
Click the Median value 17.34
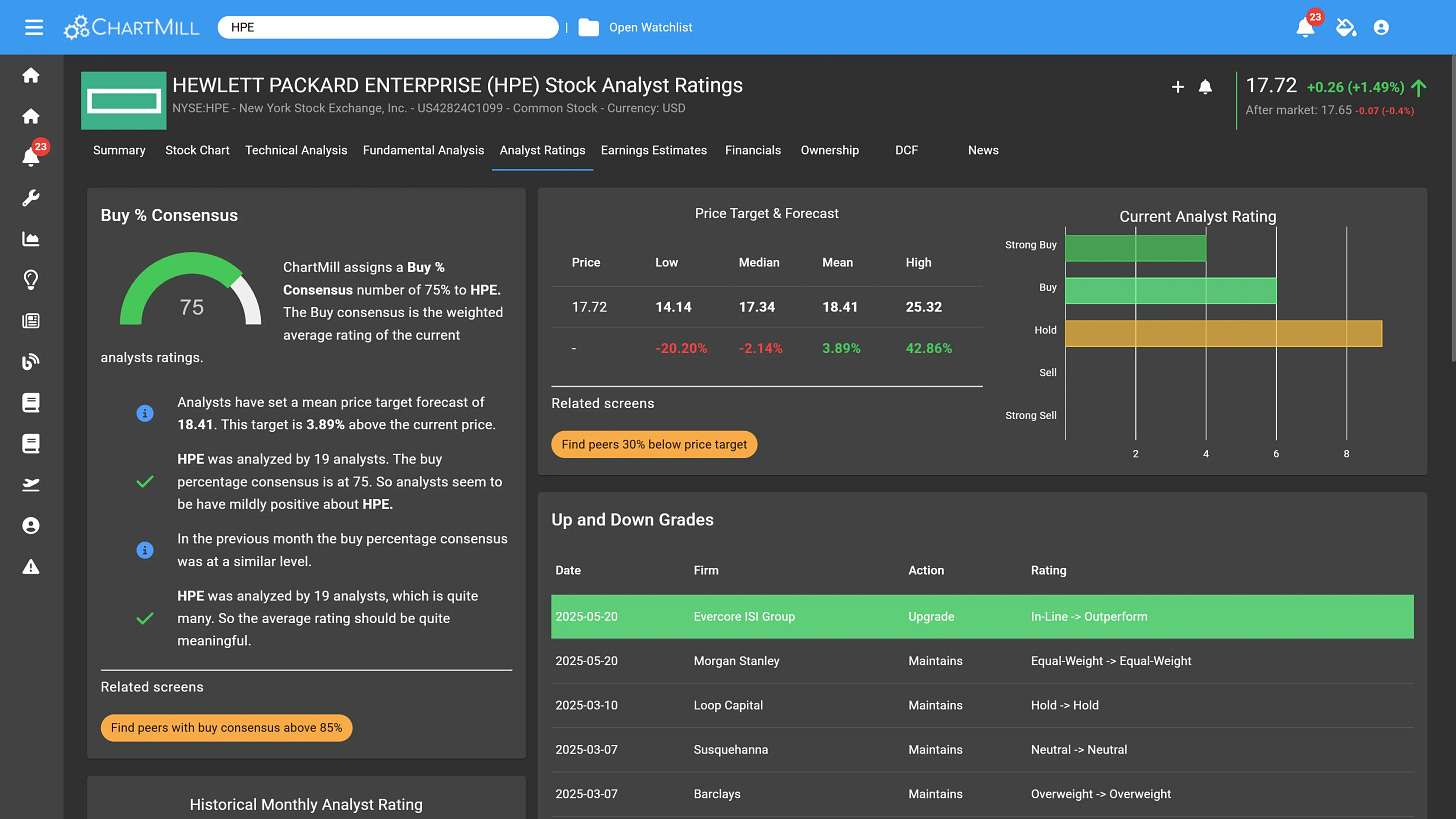757,307
